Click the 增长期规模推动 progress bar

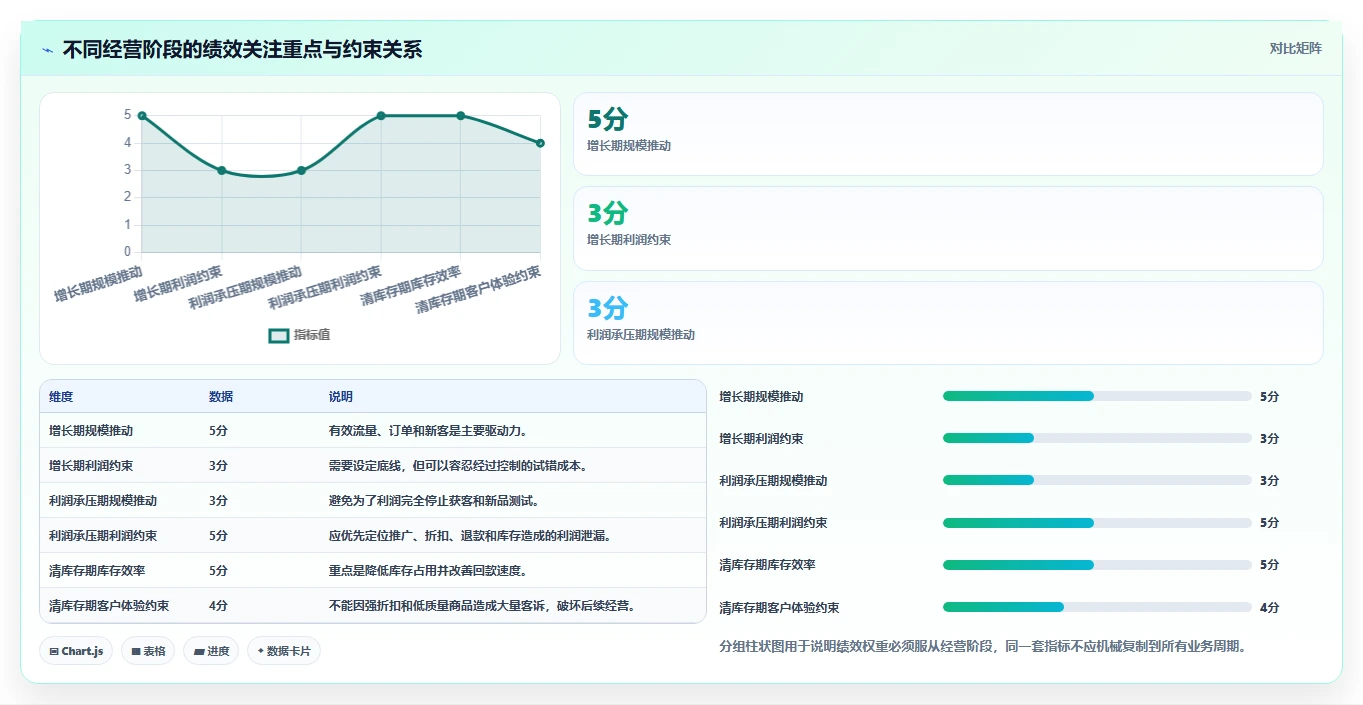pyautogui.click(x=1097, y=396)
